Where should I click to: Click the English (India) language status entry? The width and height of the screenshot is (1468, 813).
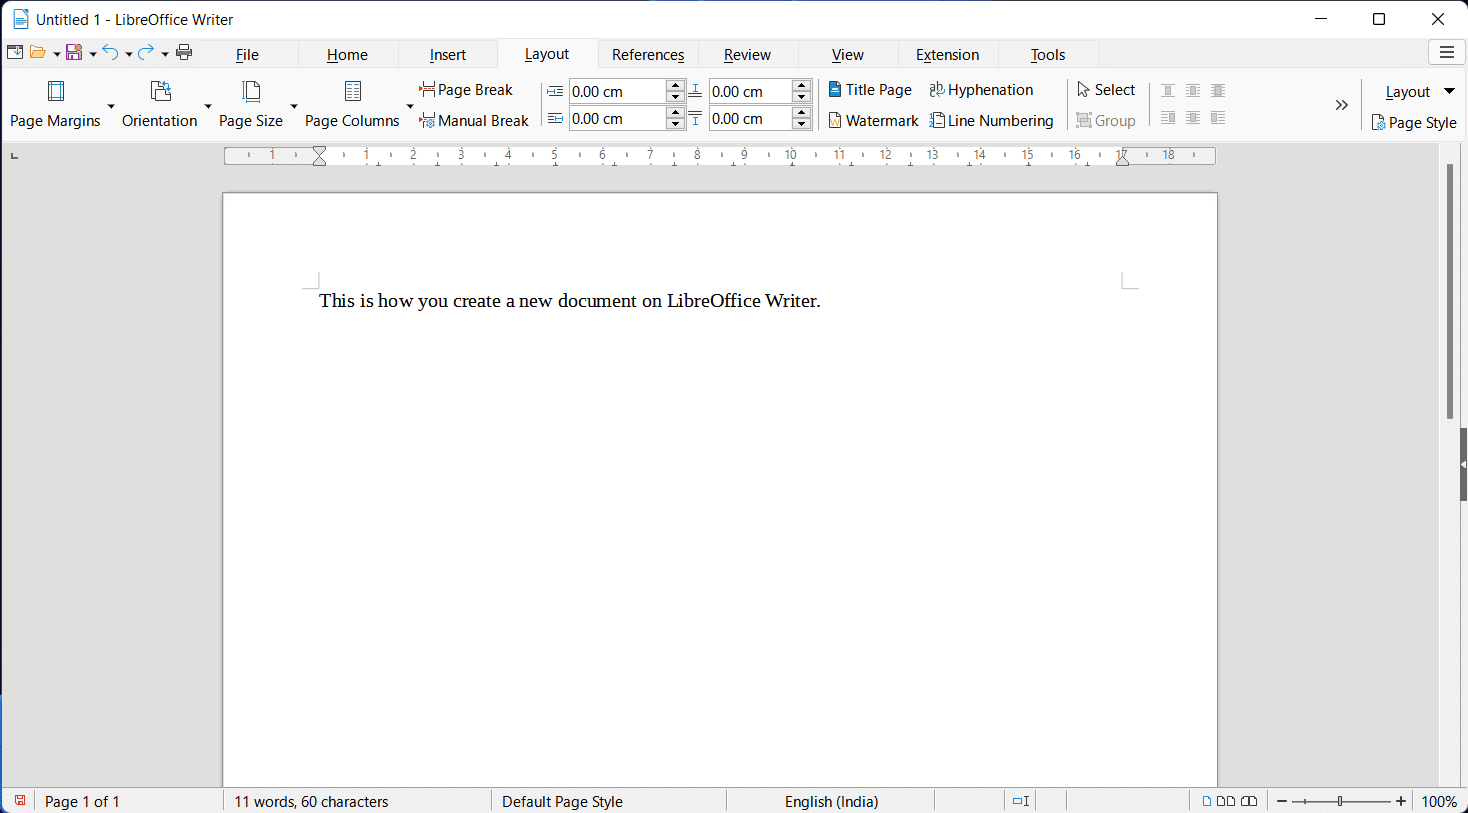[x=831, y=801]
